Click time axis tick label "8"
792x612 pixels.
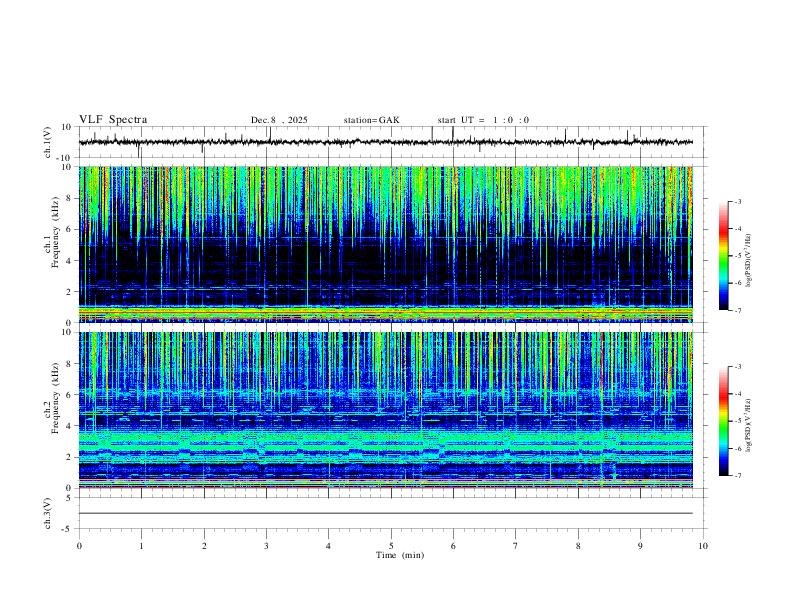click(578, 546)
